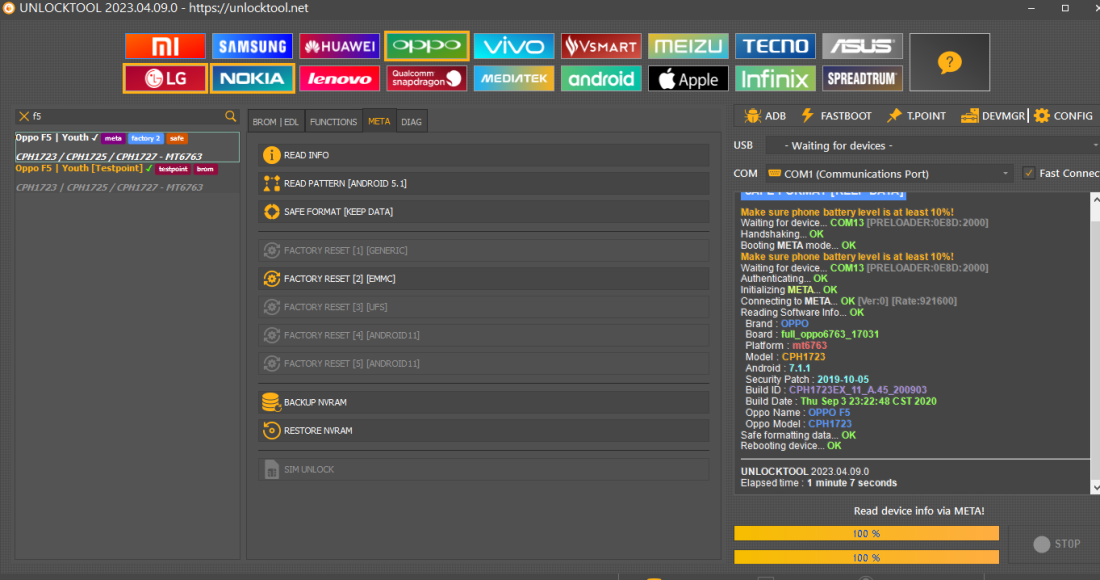1100x580 pixels.
Task: Start BACKUP NVRAM
Action: click(x=484, y=403)
